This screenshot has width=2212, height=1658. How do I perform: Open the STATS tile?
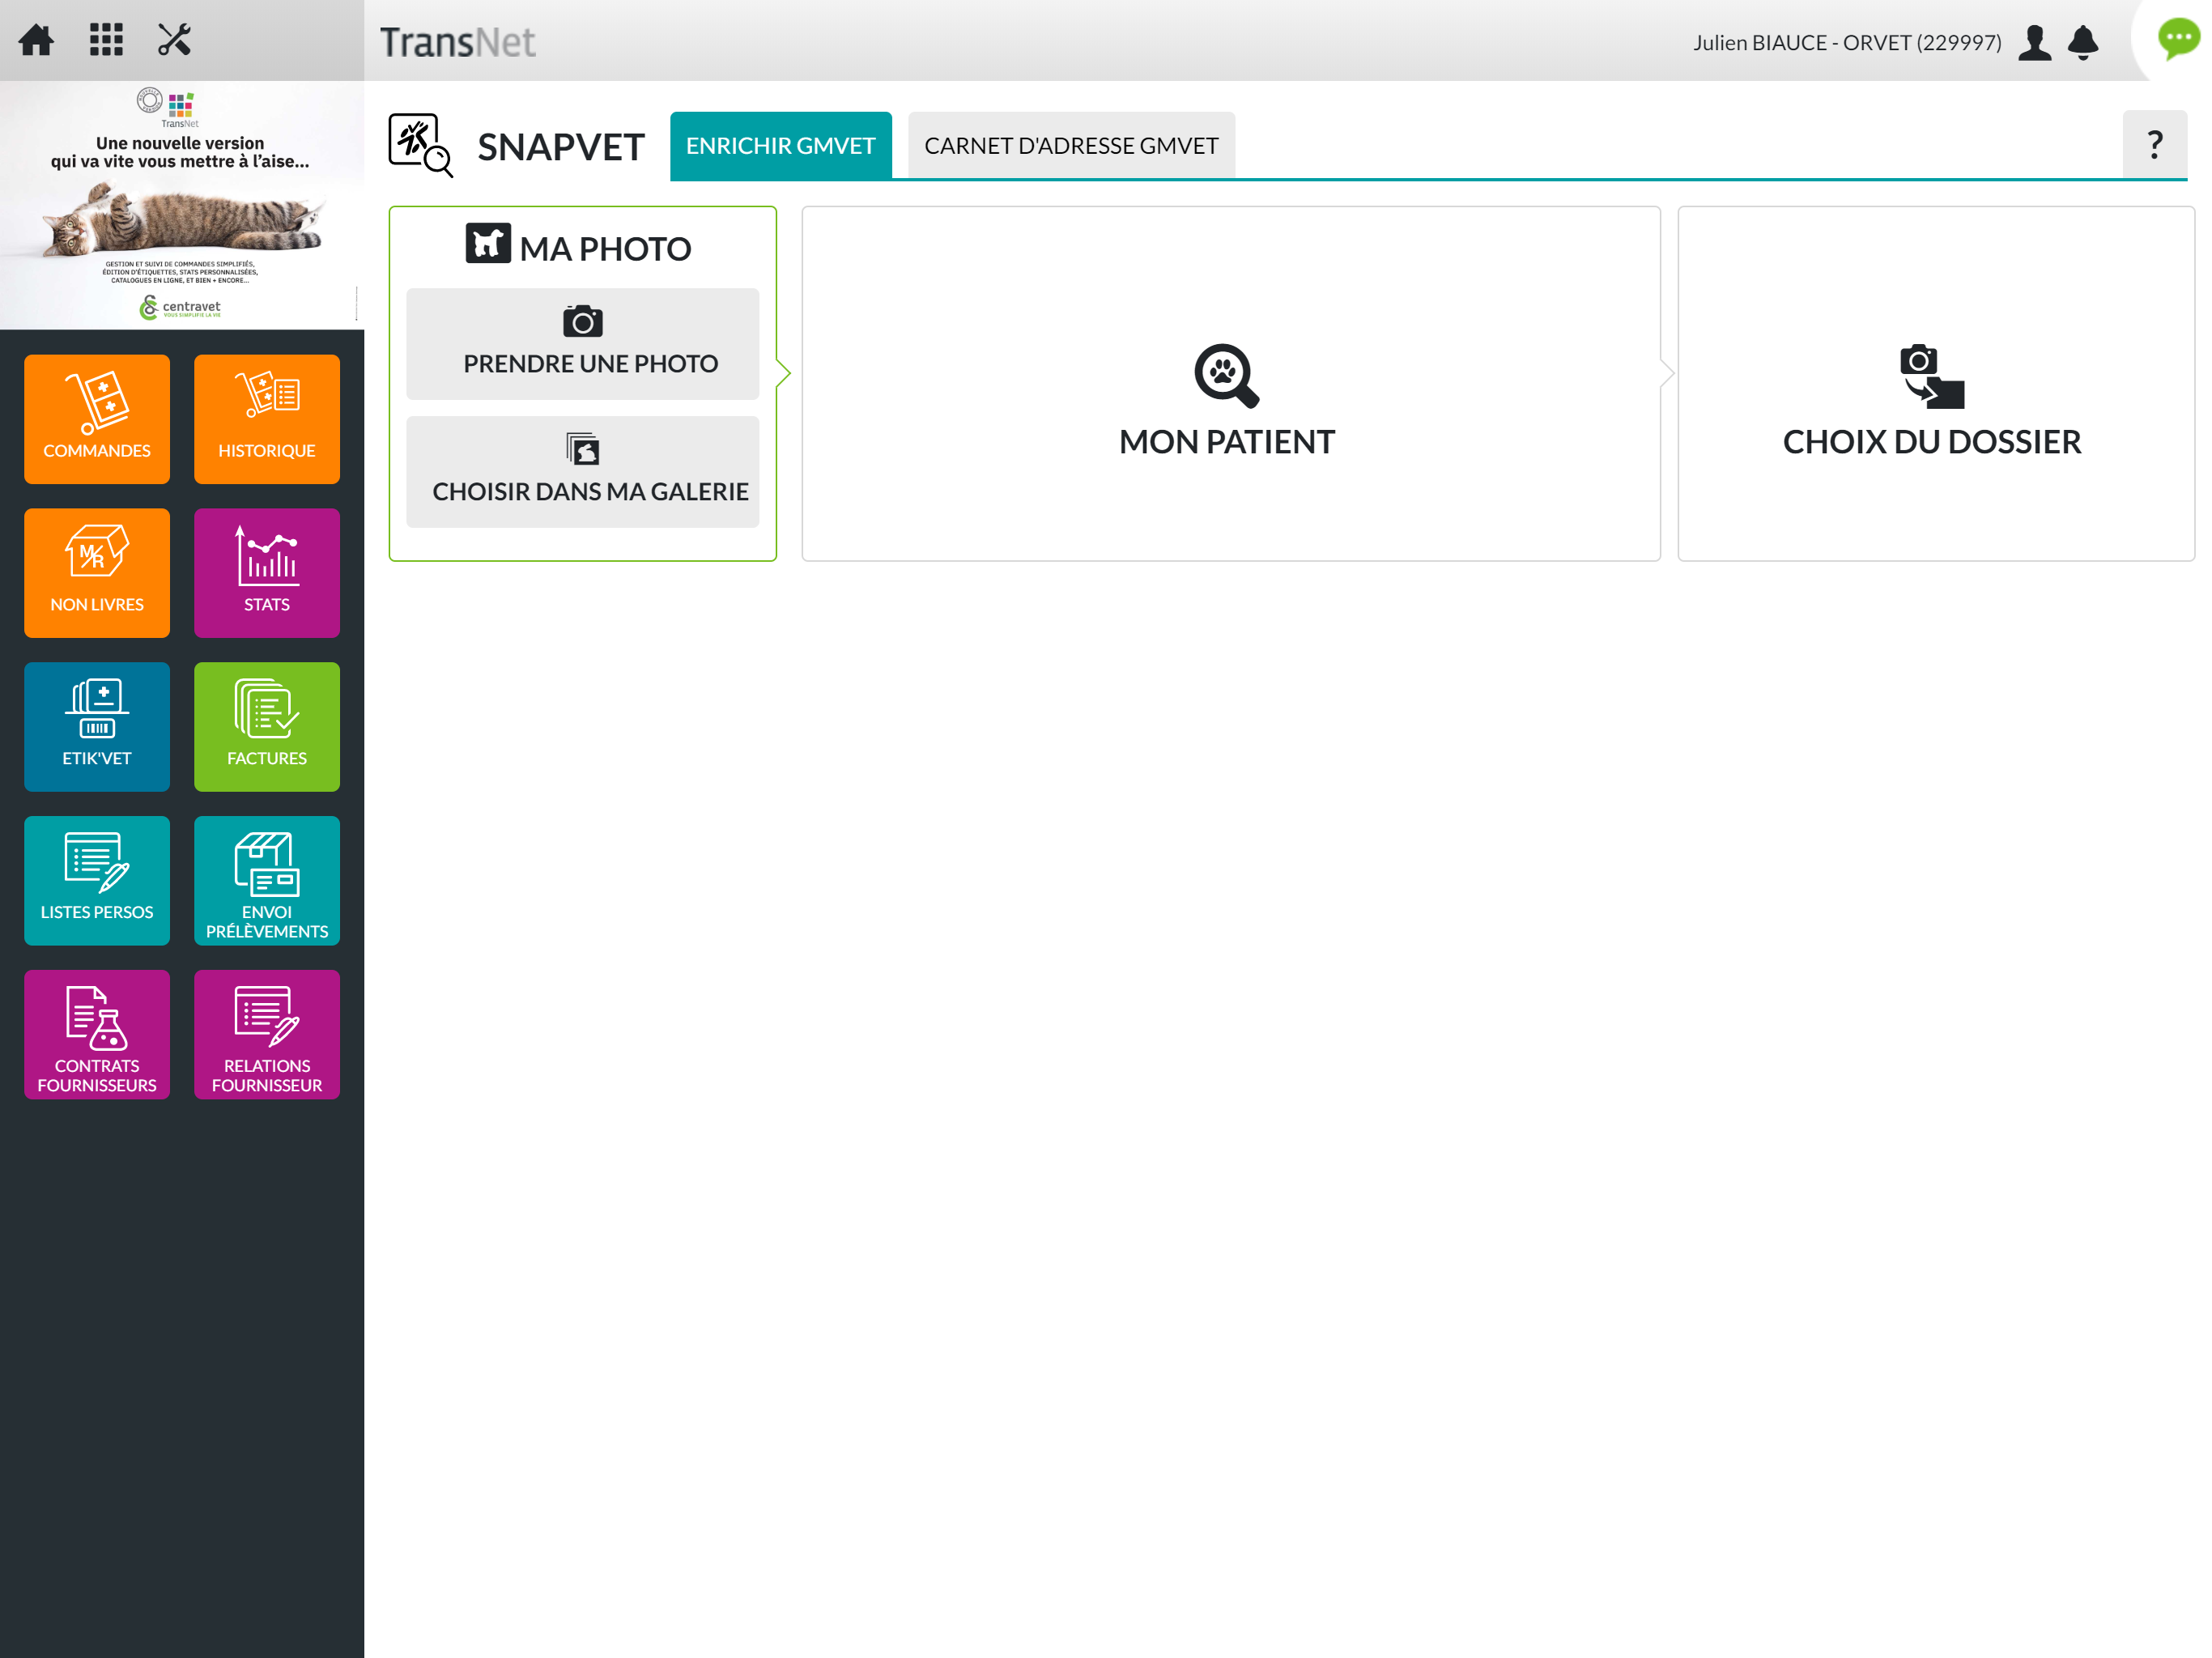(267, 573)
